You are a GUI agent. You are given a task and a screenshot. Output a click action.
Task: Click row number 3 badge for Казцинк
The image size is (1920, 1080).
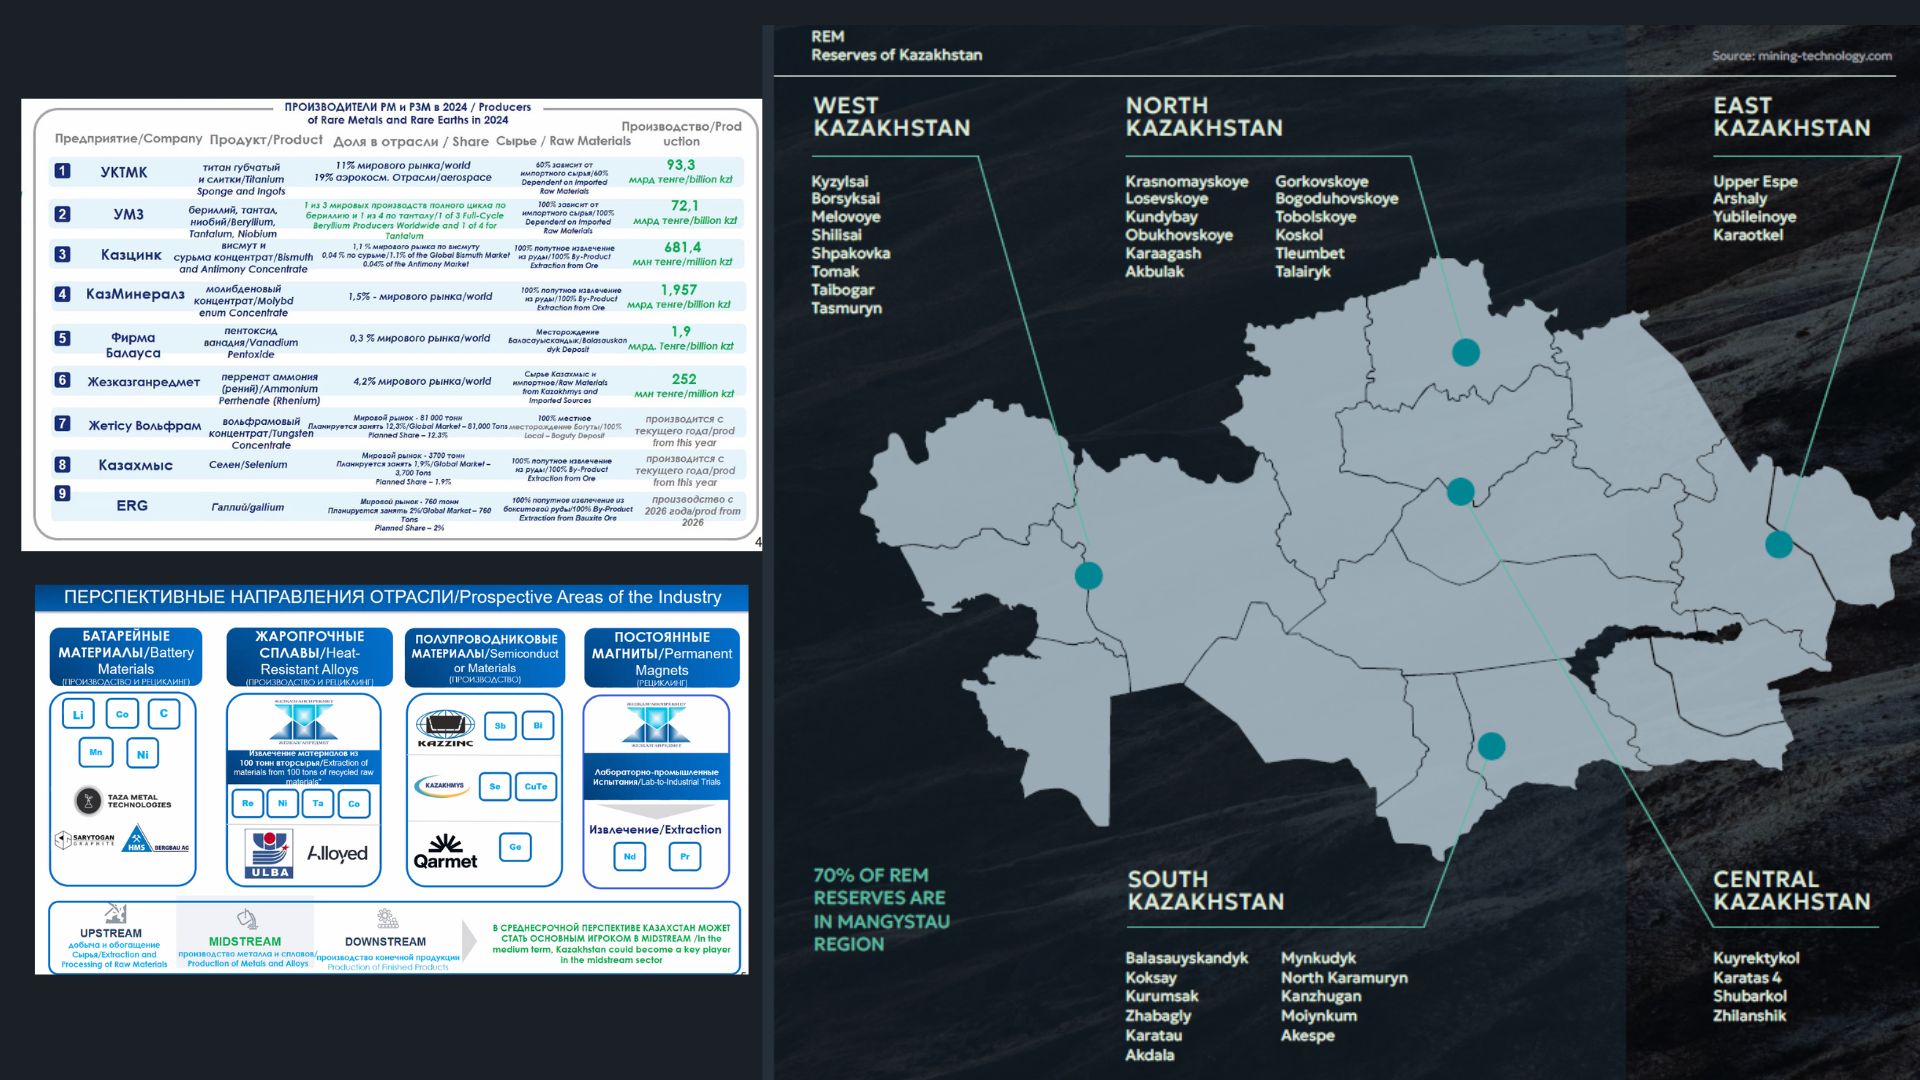point(62,254)
